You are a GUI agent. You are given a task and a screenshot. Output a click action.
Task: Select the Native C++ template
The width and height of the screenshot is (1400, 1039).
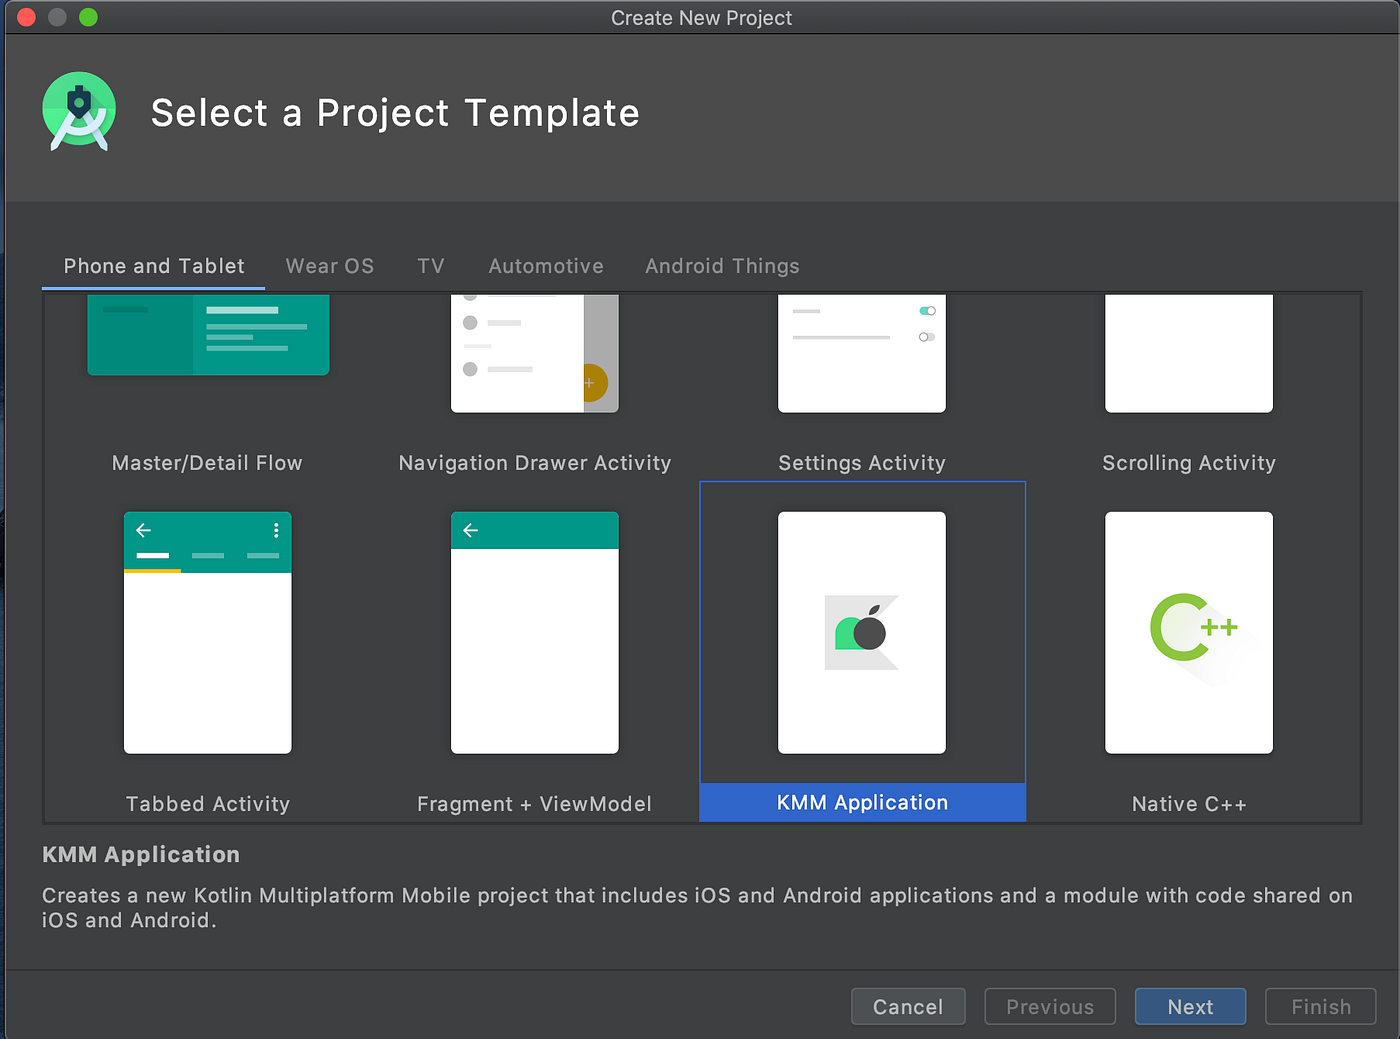[x=1188, y=632]
